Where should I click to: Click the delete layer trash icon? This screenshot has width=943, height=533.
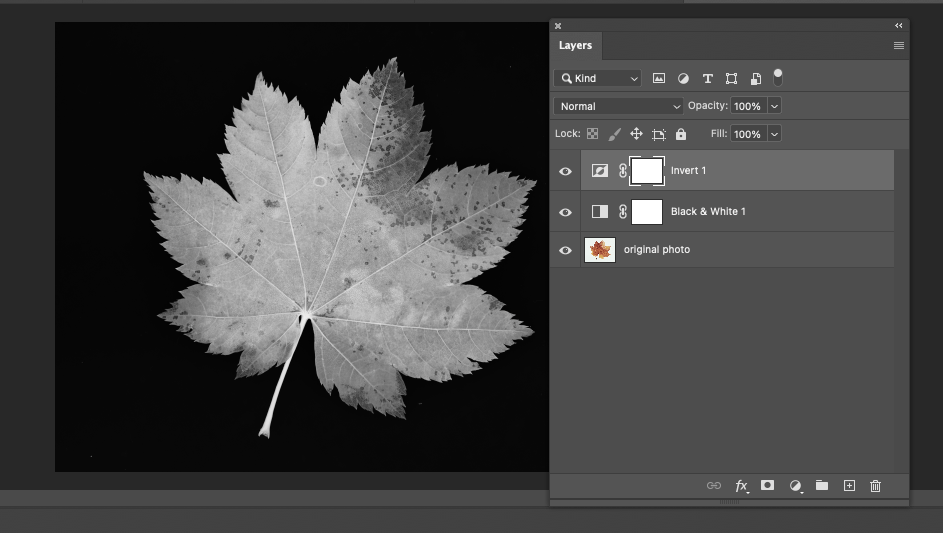875,486
